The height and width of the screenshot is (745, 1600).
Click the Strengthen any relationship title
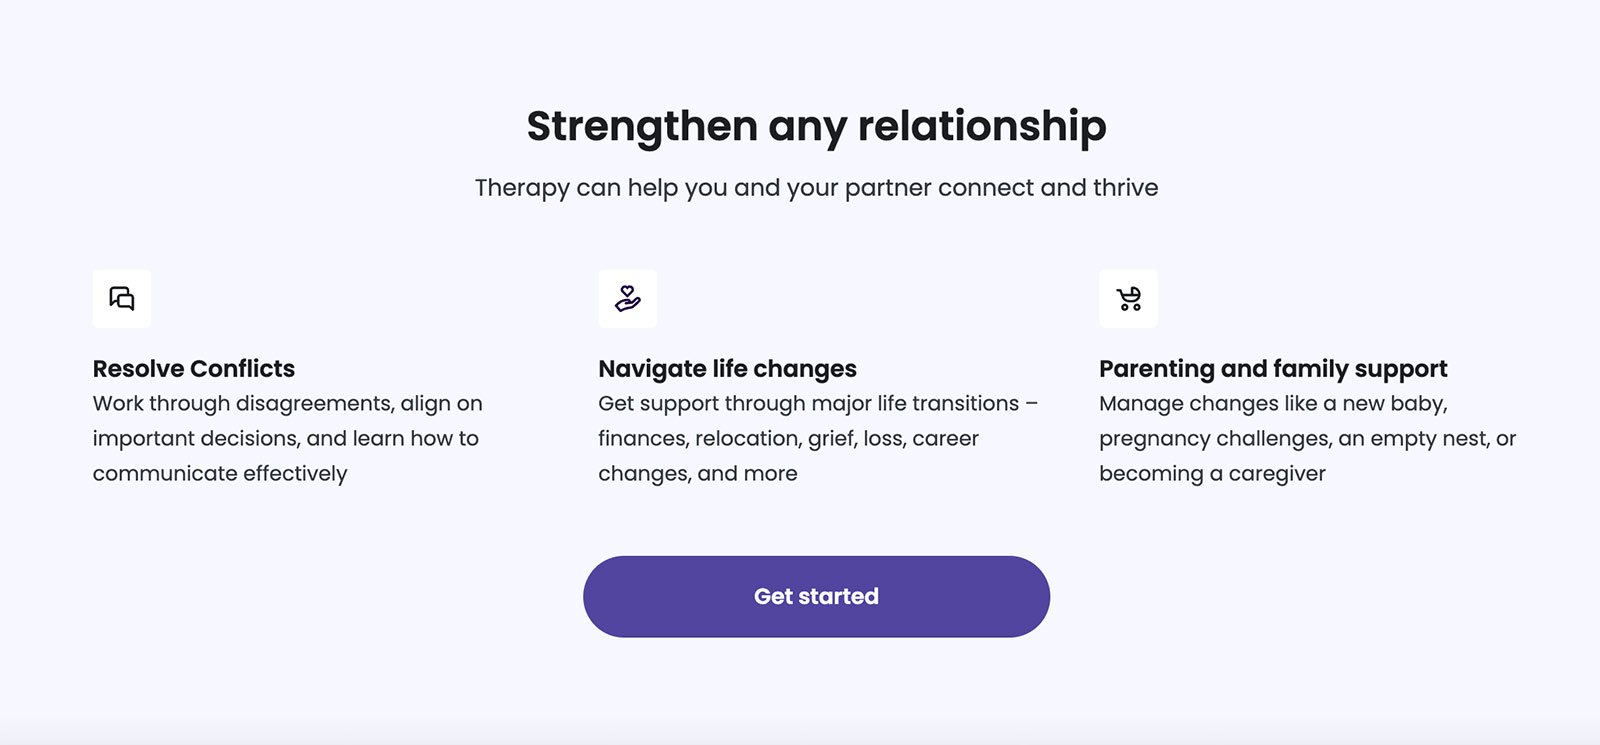[x=816, y=127]
